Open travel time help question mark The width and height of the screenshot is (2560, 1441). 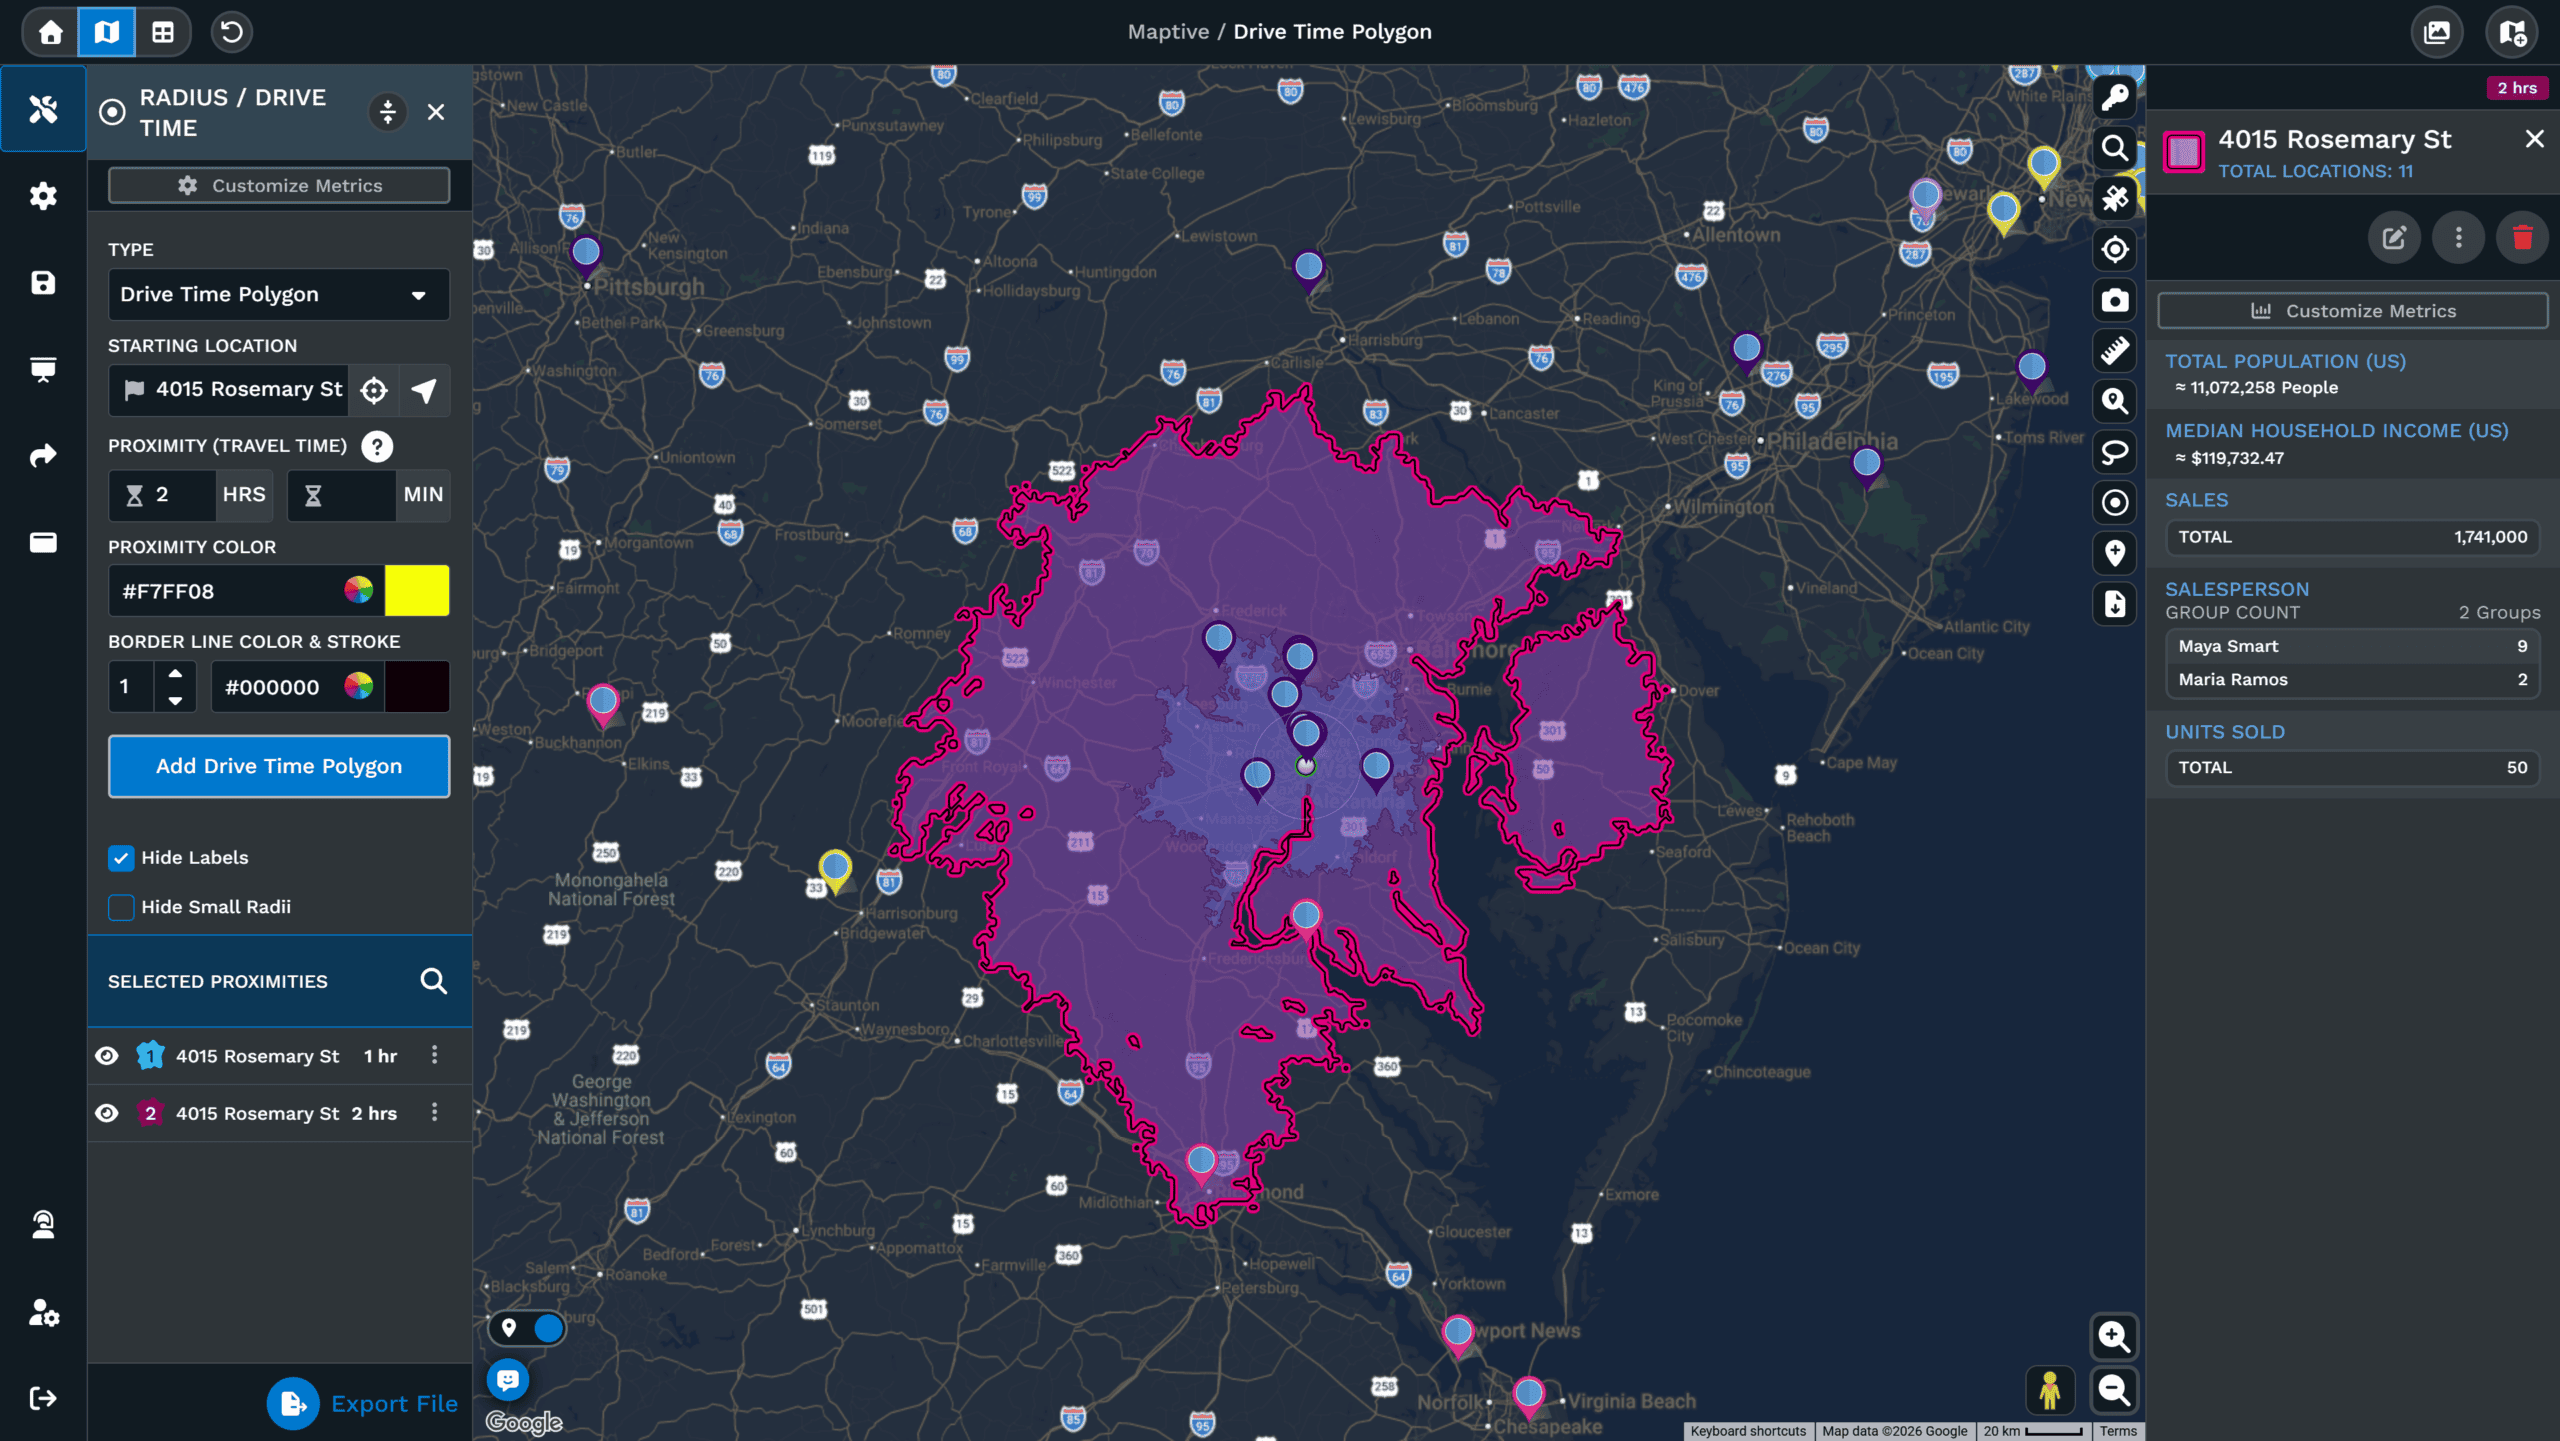click(x=377, y=446)
